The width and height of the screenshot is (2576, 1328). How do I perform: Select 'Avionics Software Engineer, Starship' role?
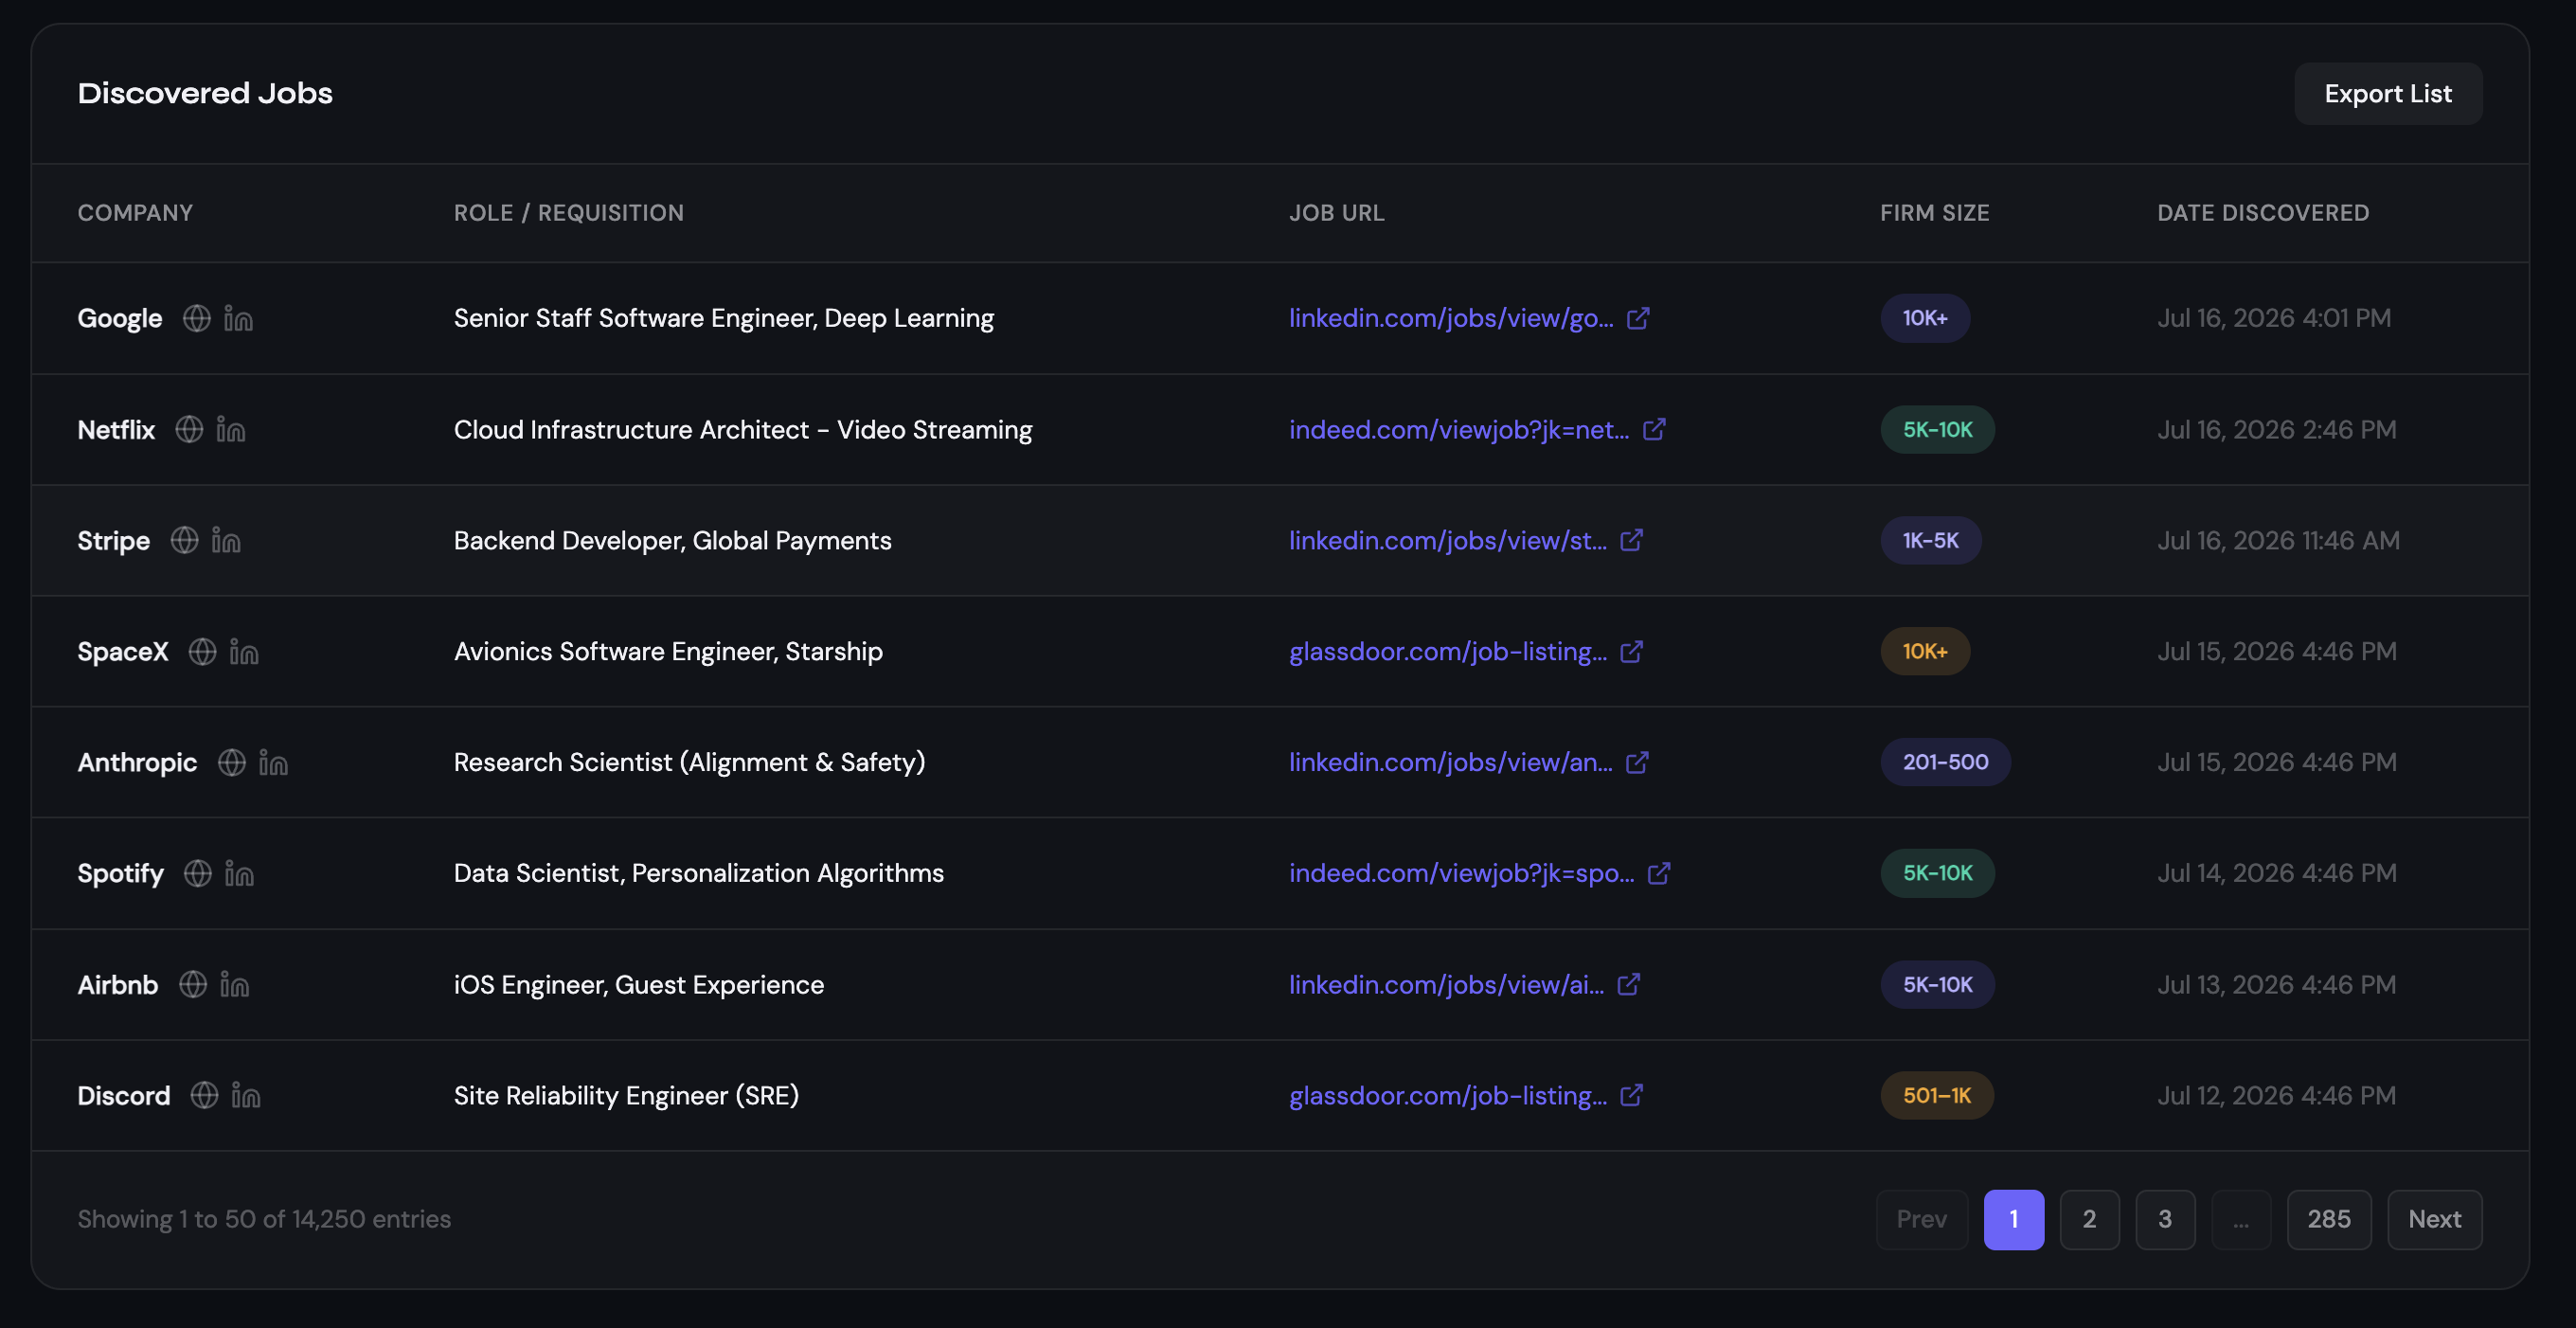668,651
